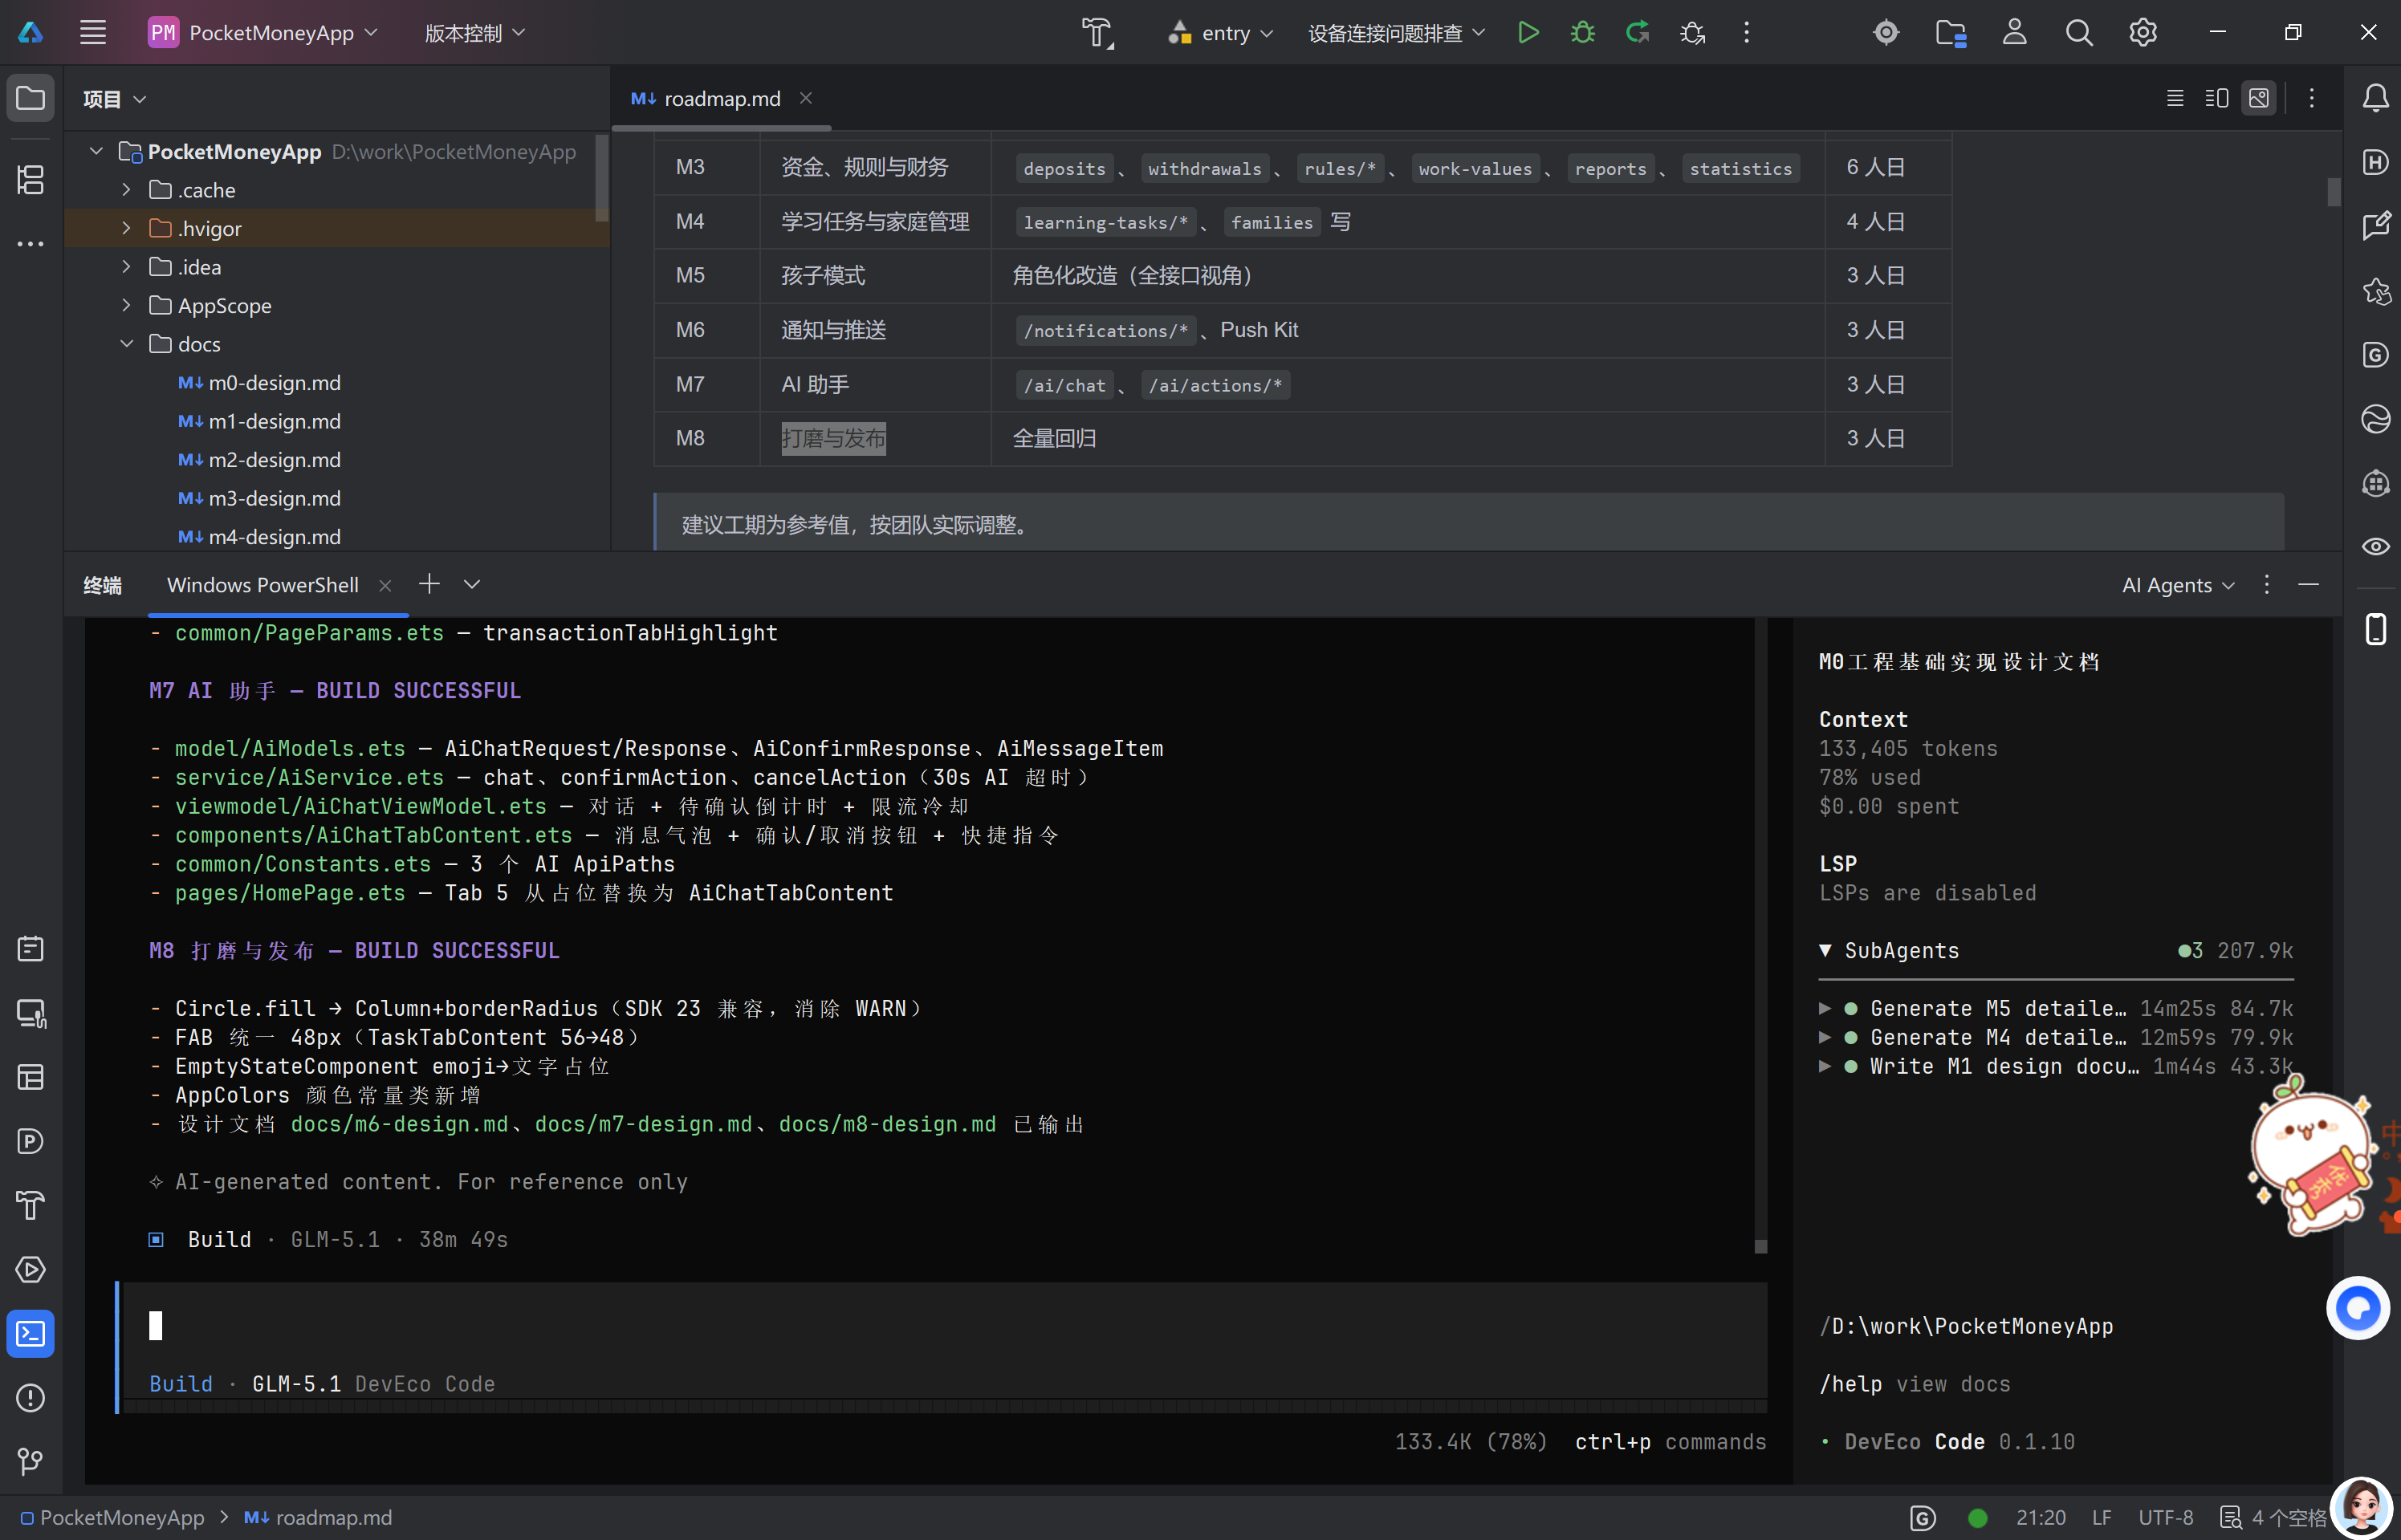The height and width of the screenshot is (1540, 2401).
Task: Expand the .hvigor folder
Action: coord(126,228)
